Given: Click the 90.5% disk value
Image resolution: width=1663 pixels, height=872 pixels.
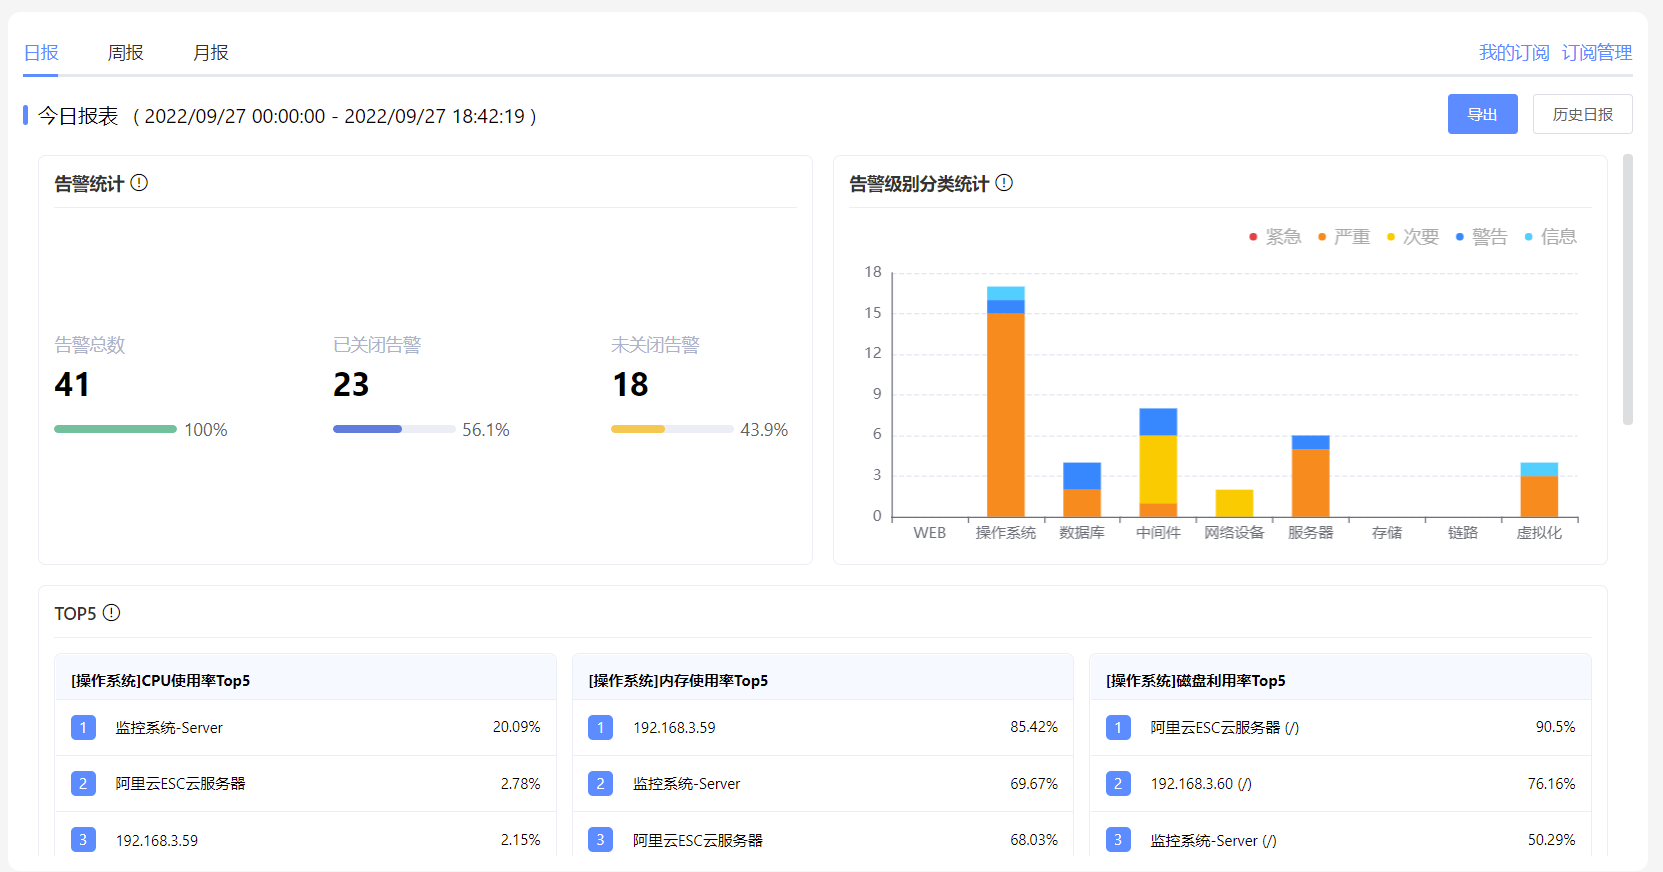Looking at the screenshot, I should [1555, 727].
